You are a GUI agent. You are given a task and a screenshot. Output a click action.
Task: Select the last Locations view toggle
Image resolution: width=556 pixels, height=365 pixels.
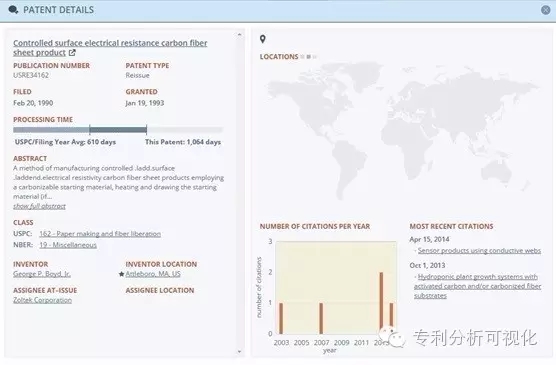click(x=315, y=57)
